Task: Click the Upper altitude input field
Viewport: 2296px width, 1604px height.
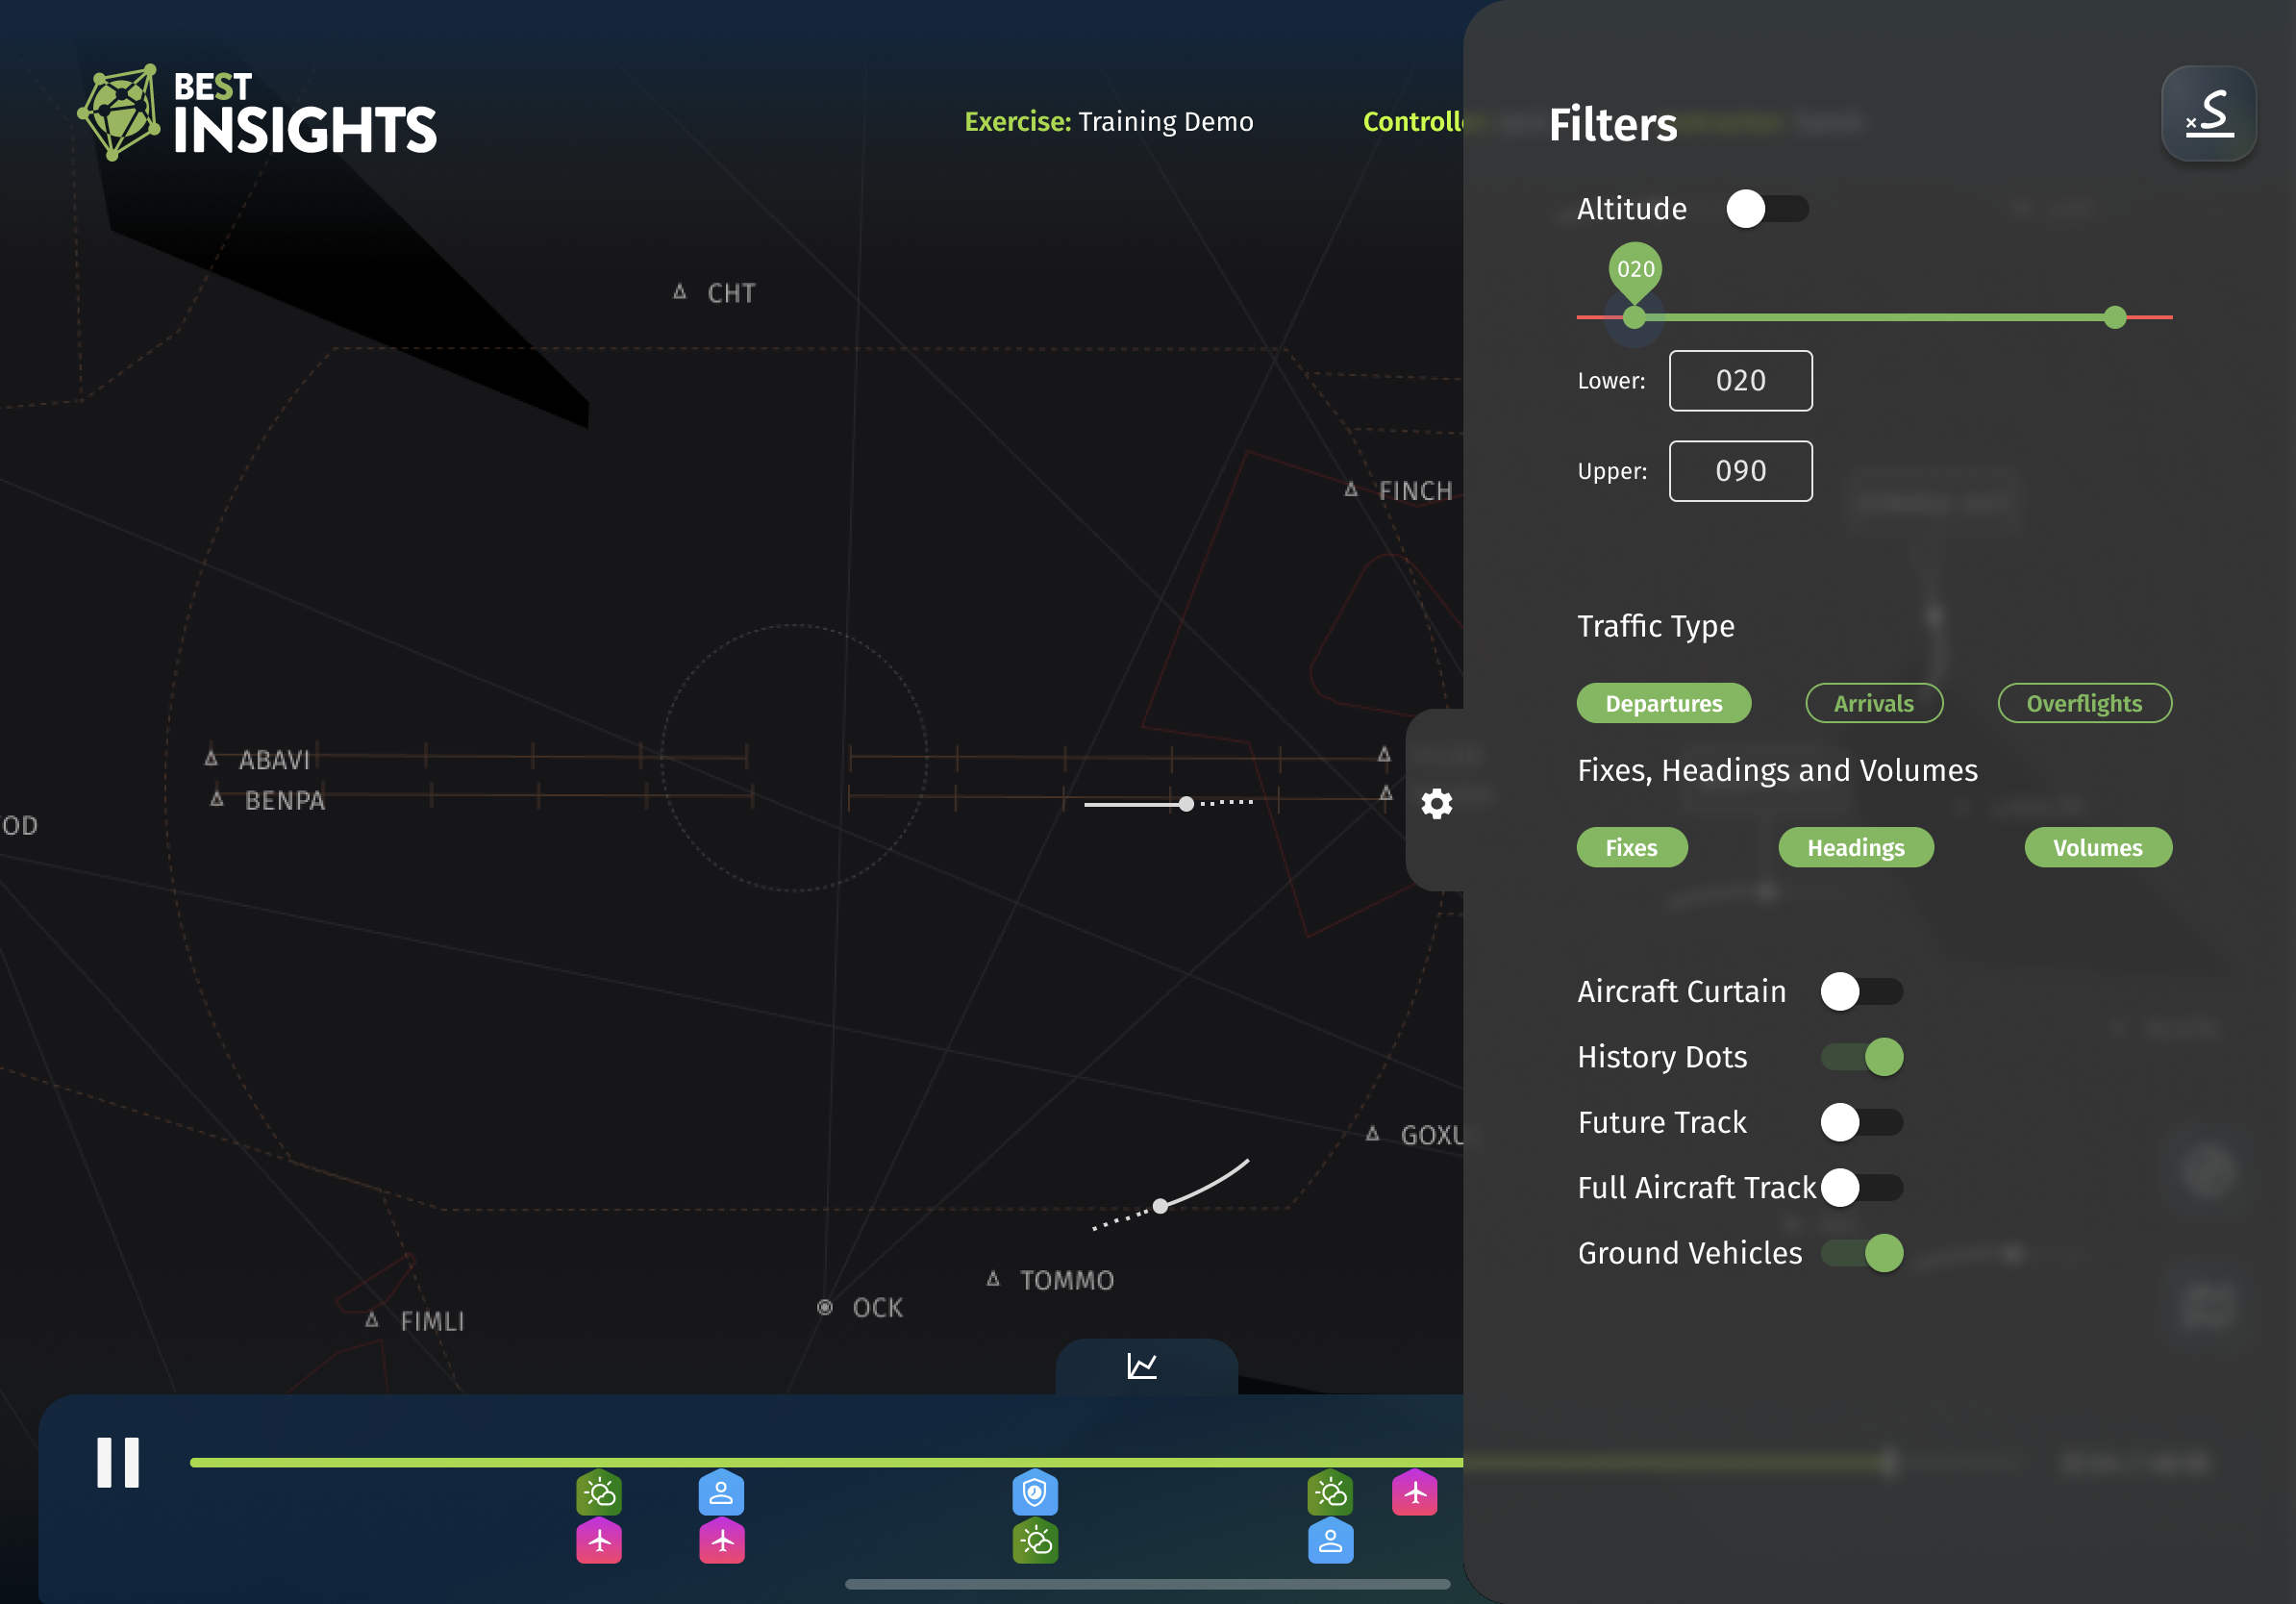Action: pos(1740,471)
